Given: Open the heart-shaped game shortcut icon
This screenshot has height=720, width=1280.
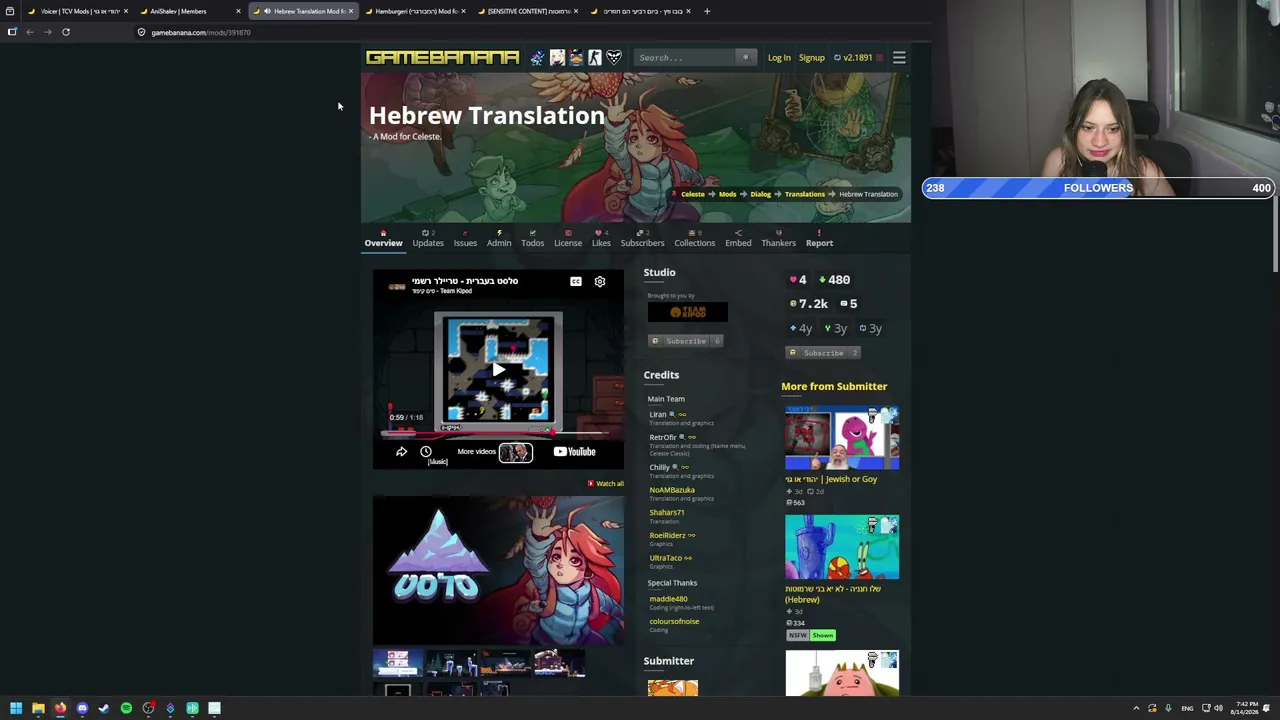Looking at the screenshot, I should (x=614, y=58).
